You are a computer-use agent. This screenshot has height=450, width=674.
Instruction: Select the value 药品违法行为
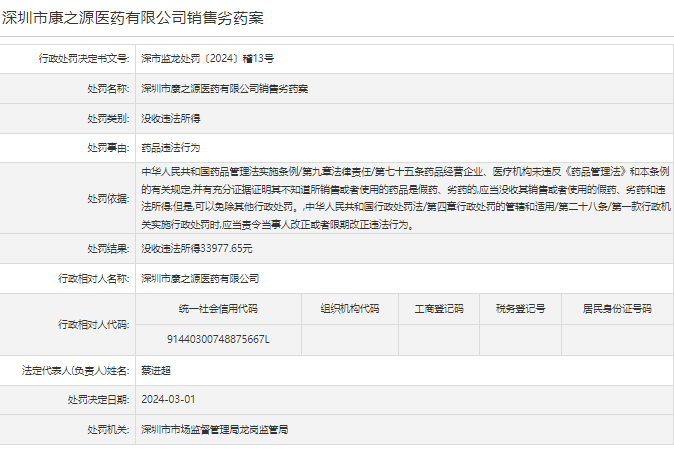(171, 148)
